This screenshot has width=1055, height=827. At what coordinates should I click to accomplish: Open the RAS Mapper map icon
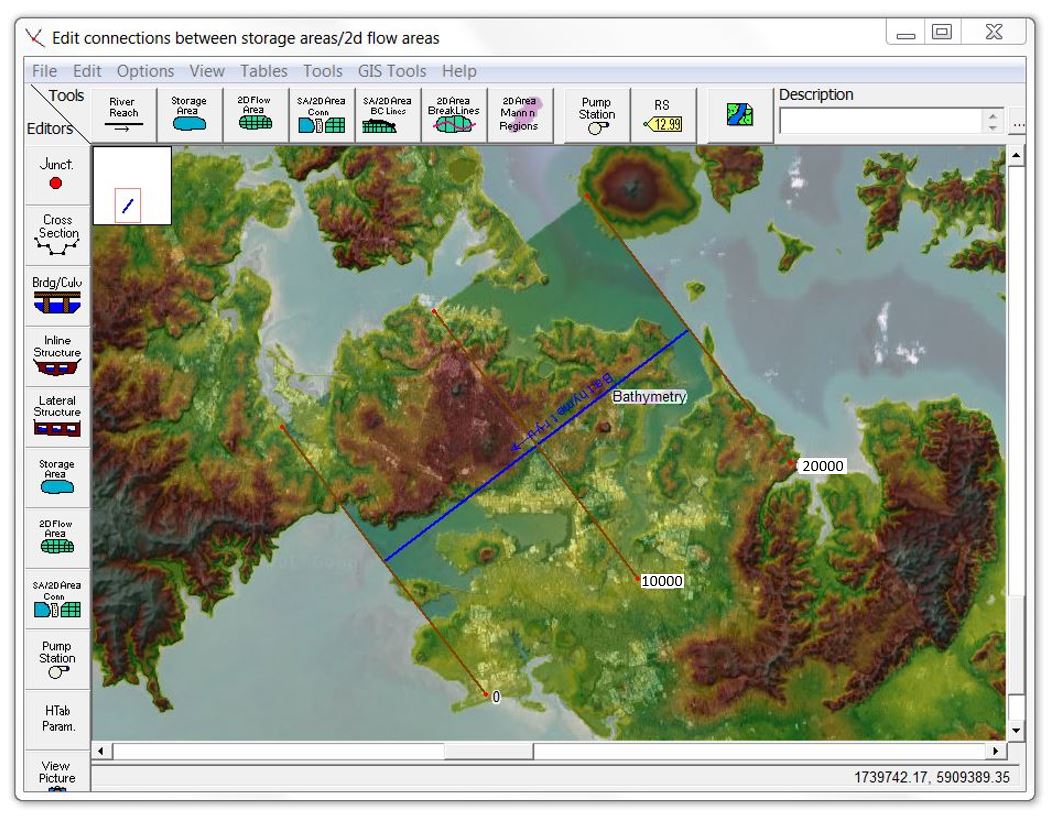[x=740, y=115]
